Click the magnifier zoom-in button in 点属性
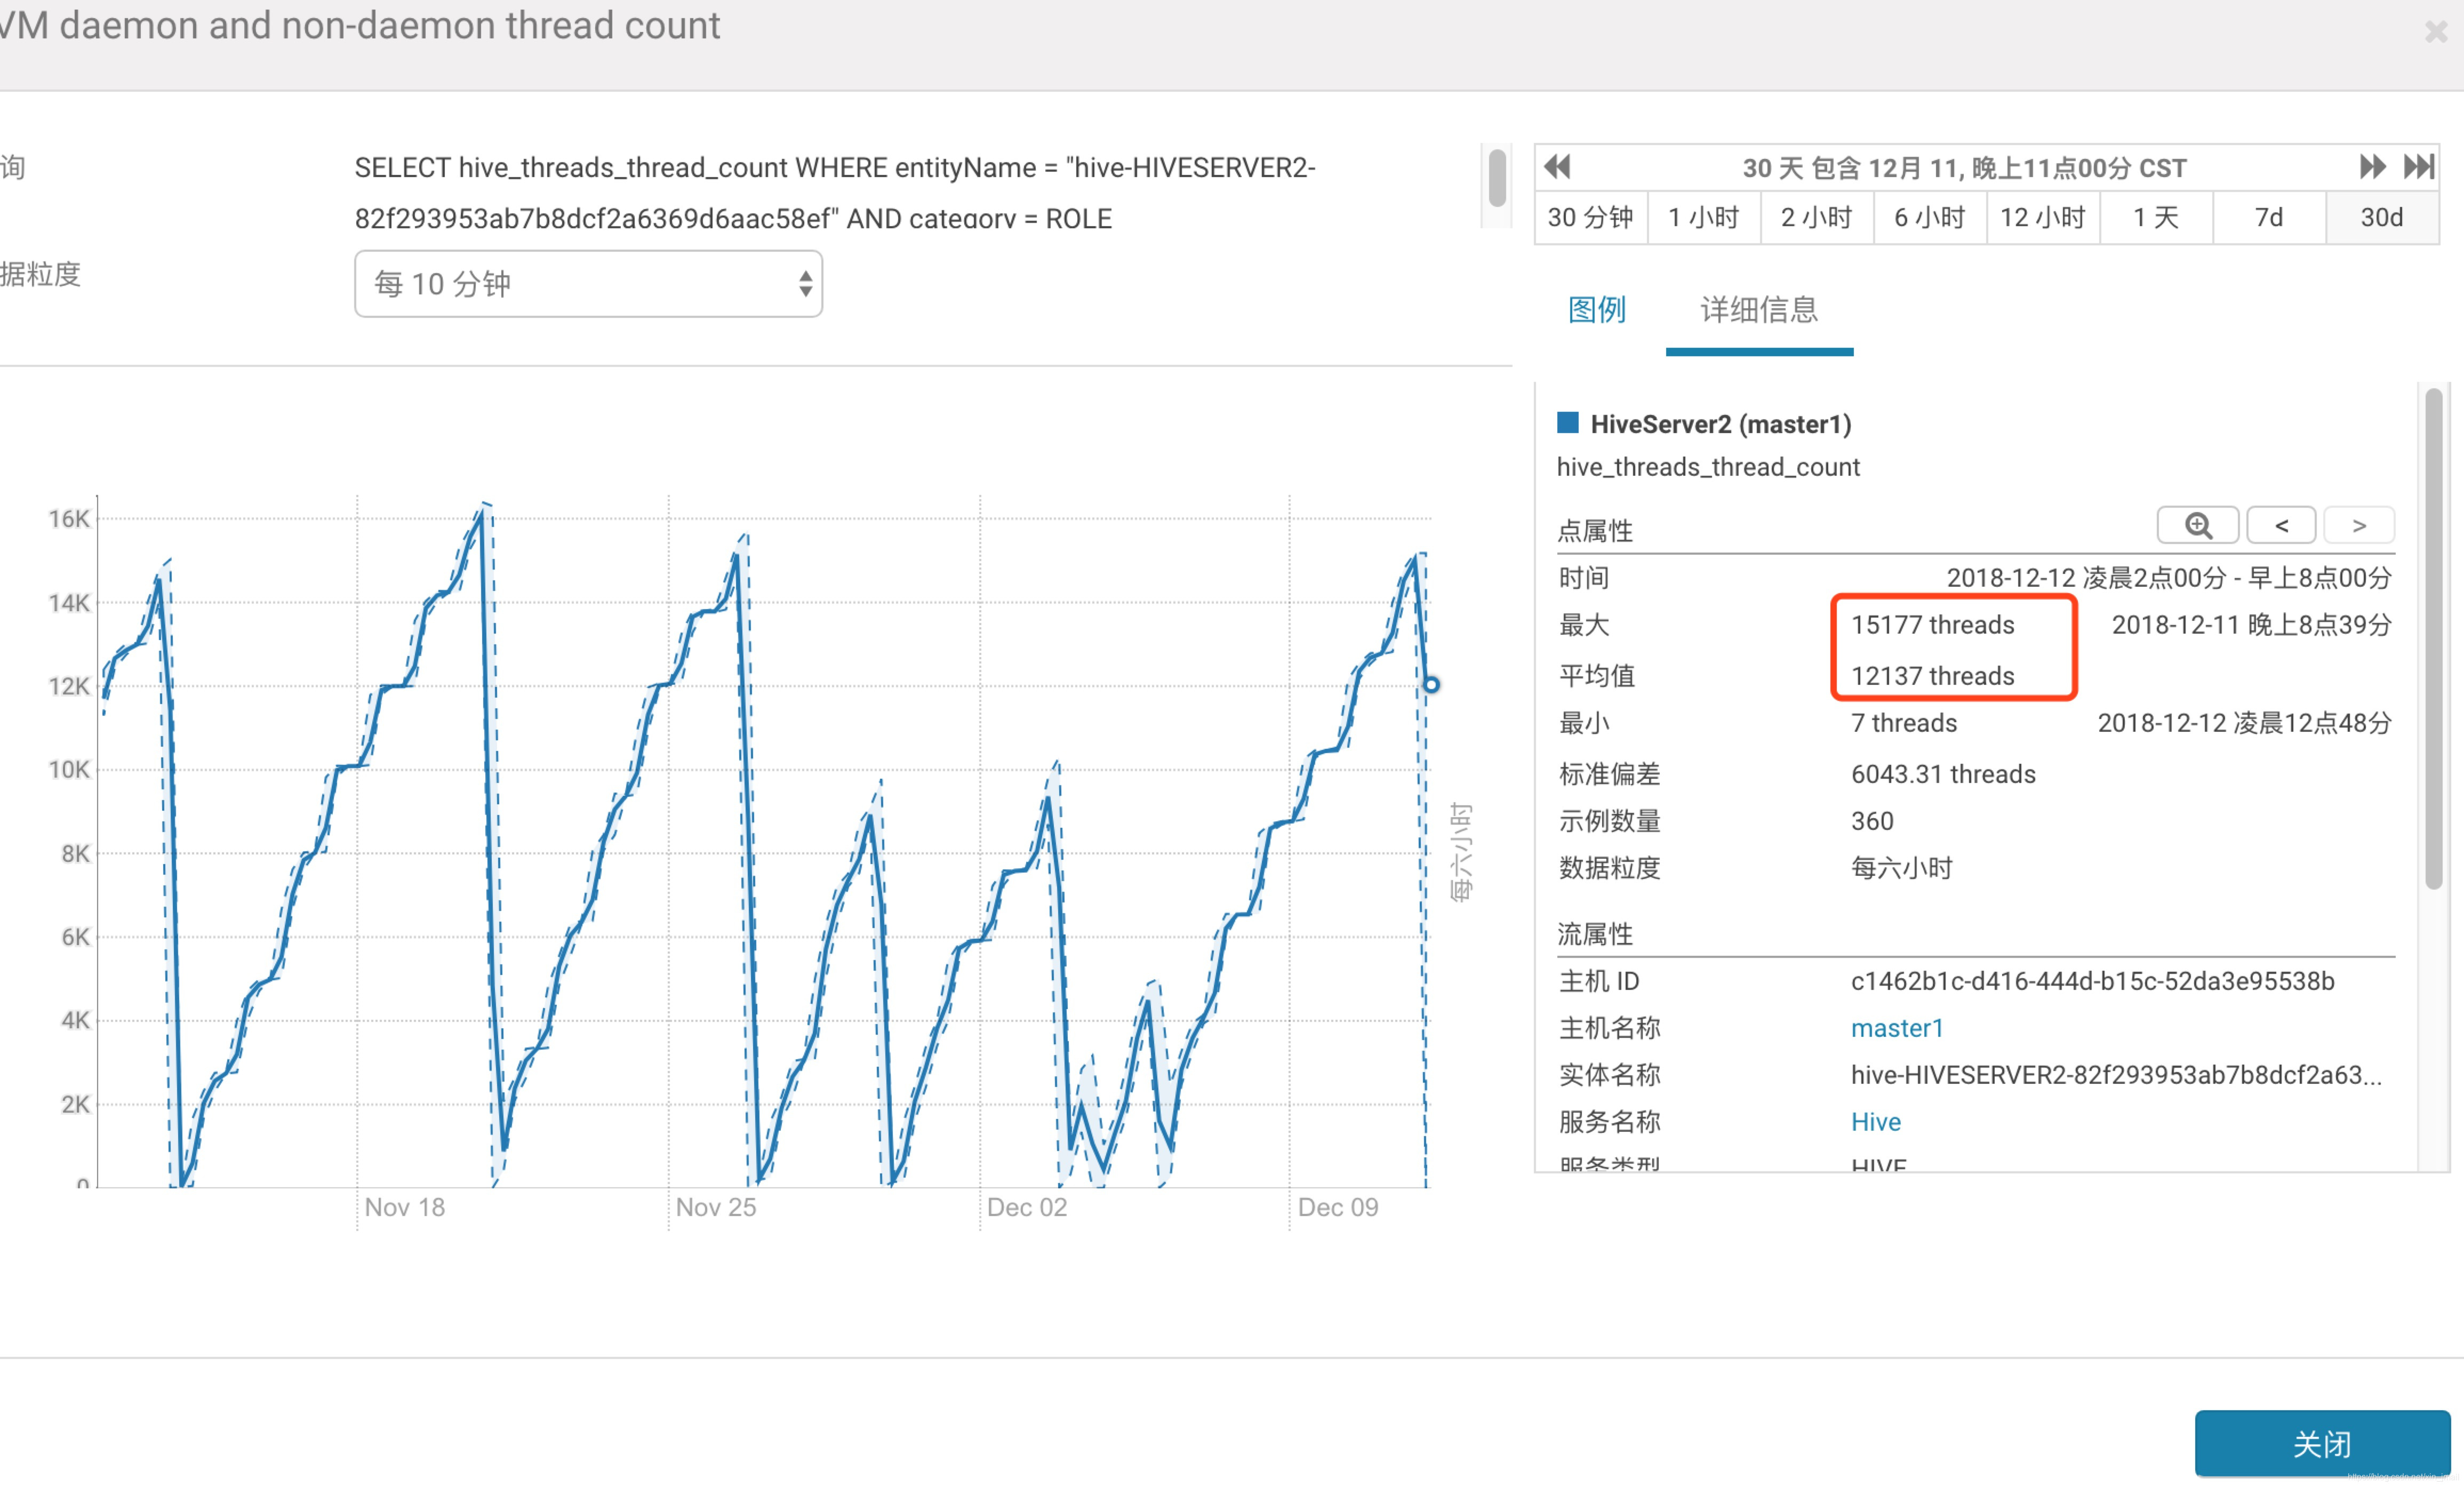 2197,525
